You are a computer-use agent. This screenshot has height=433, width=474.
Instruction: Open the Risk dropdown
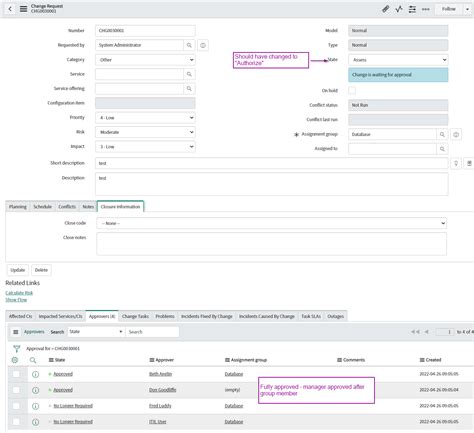145,132
